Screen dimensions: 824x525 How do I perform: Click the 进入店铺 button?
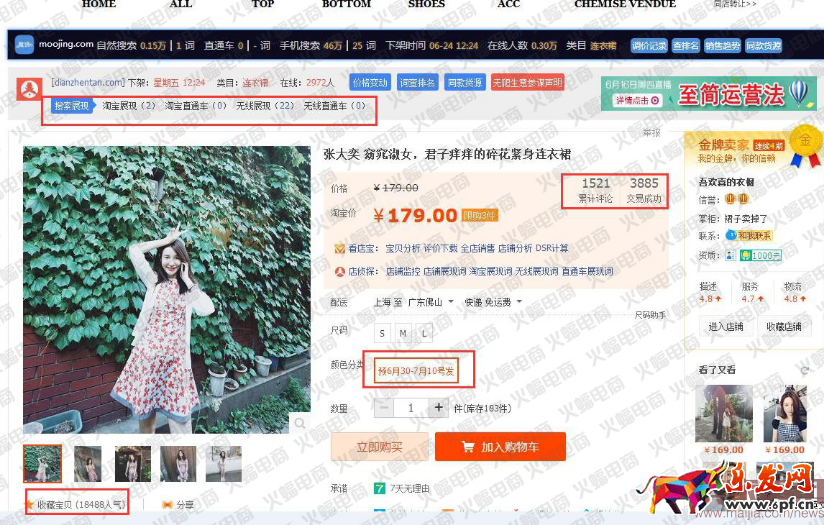click(x=725, y=326)
